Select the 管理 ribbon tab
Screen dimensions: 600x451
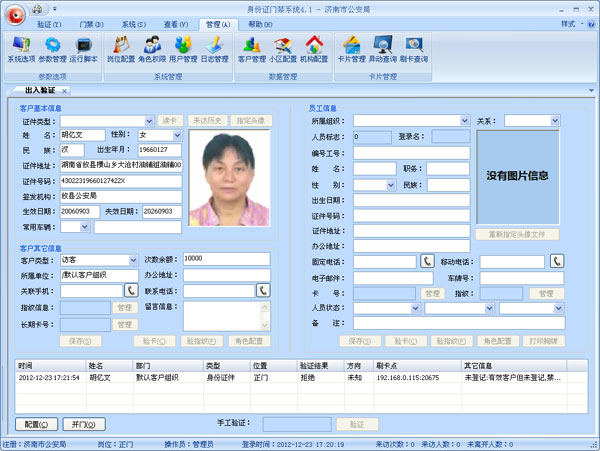click(218, 24)
